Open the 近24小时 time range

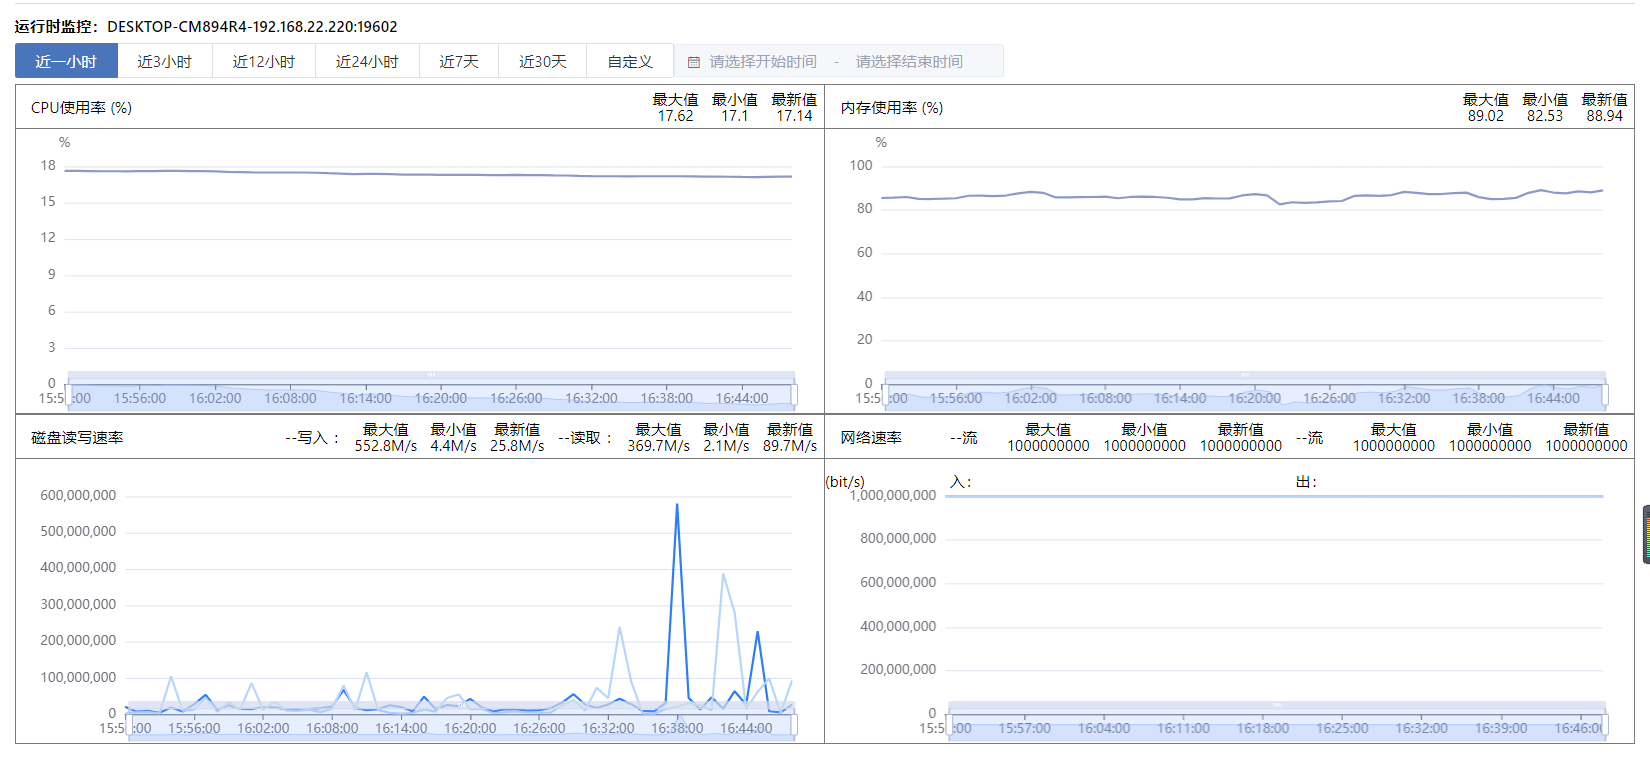coord(367,61)
